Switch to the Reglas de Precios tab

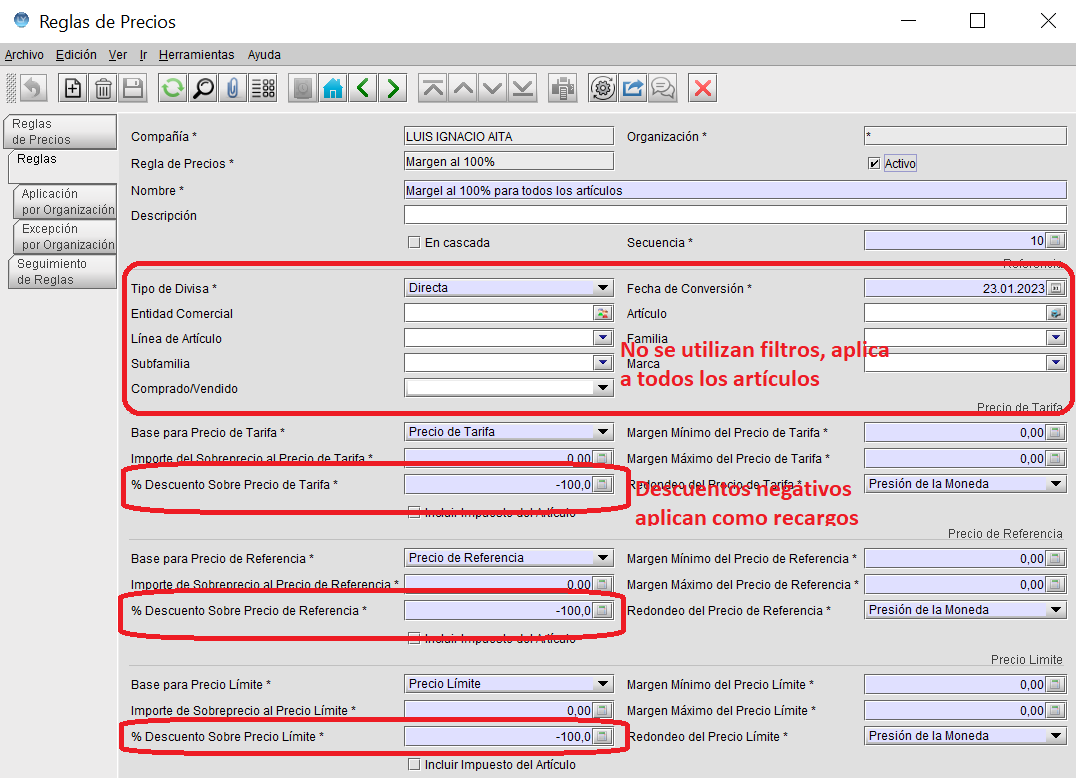point(60,132)
